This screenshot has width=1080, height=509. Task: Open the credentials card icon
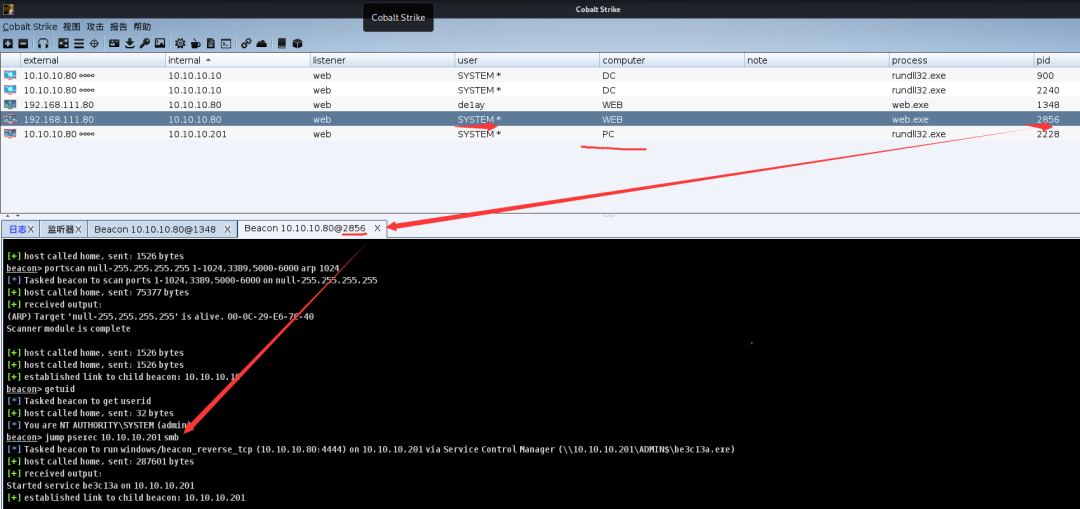tap(114, 43)
